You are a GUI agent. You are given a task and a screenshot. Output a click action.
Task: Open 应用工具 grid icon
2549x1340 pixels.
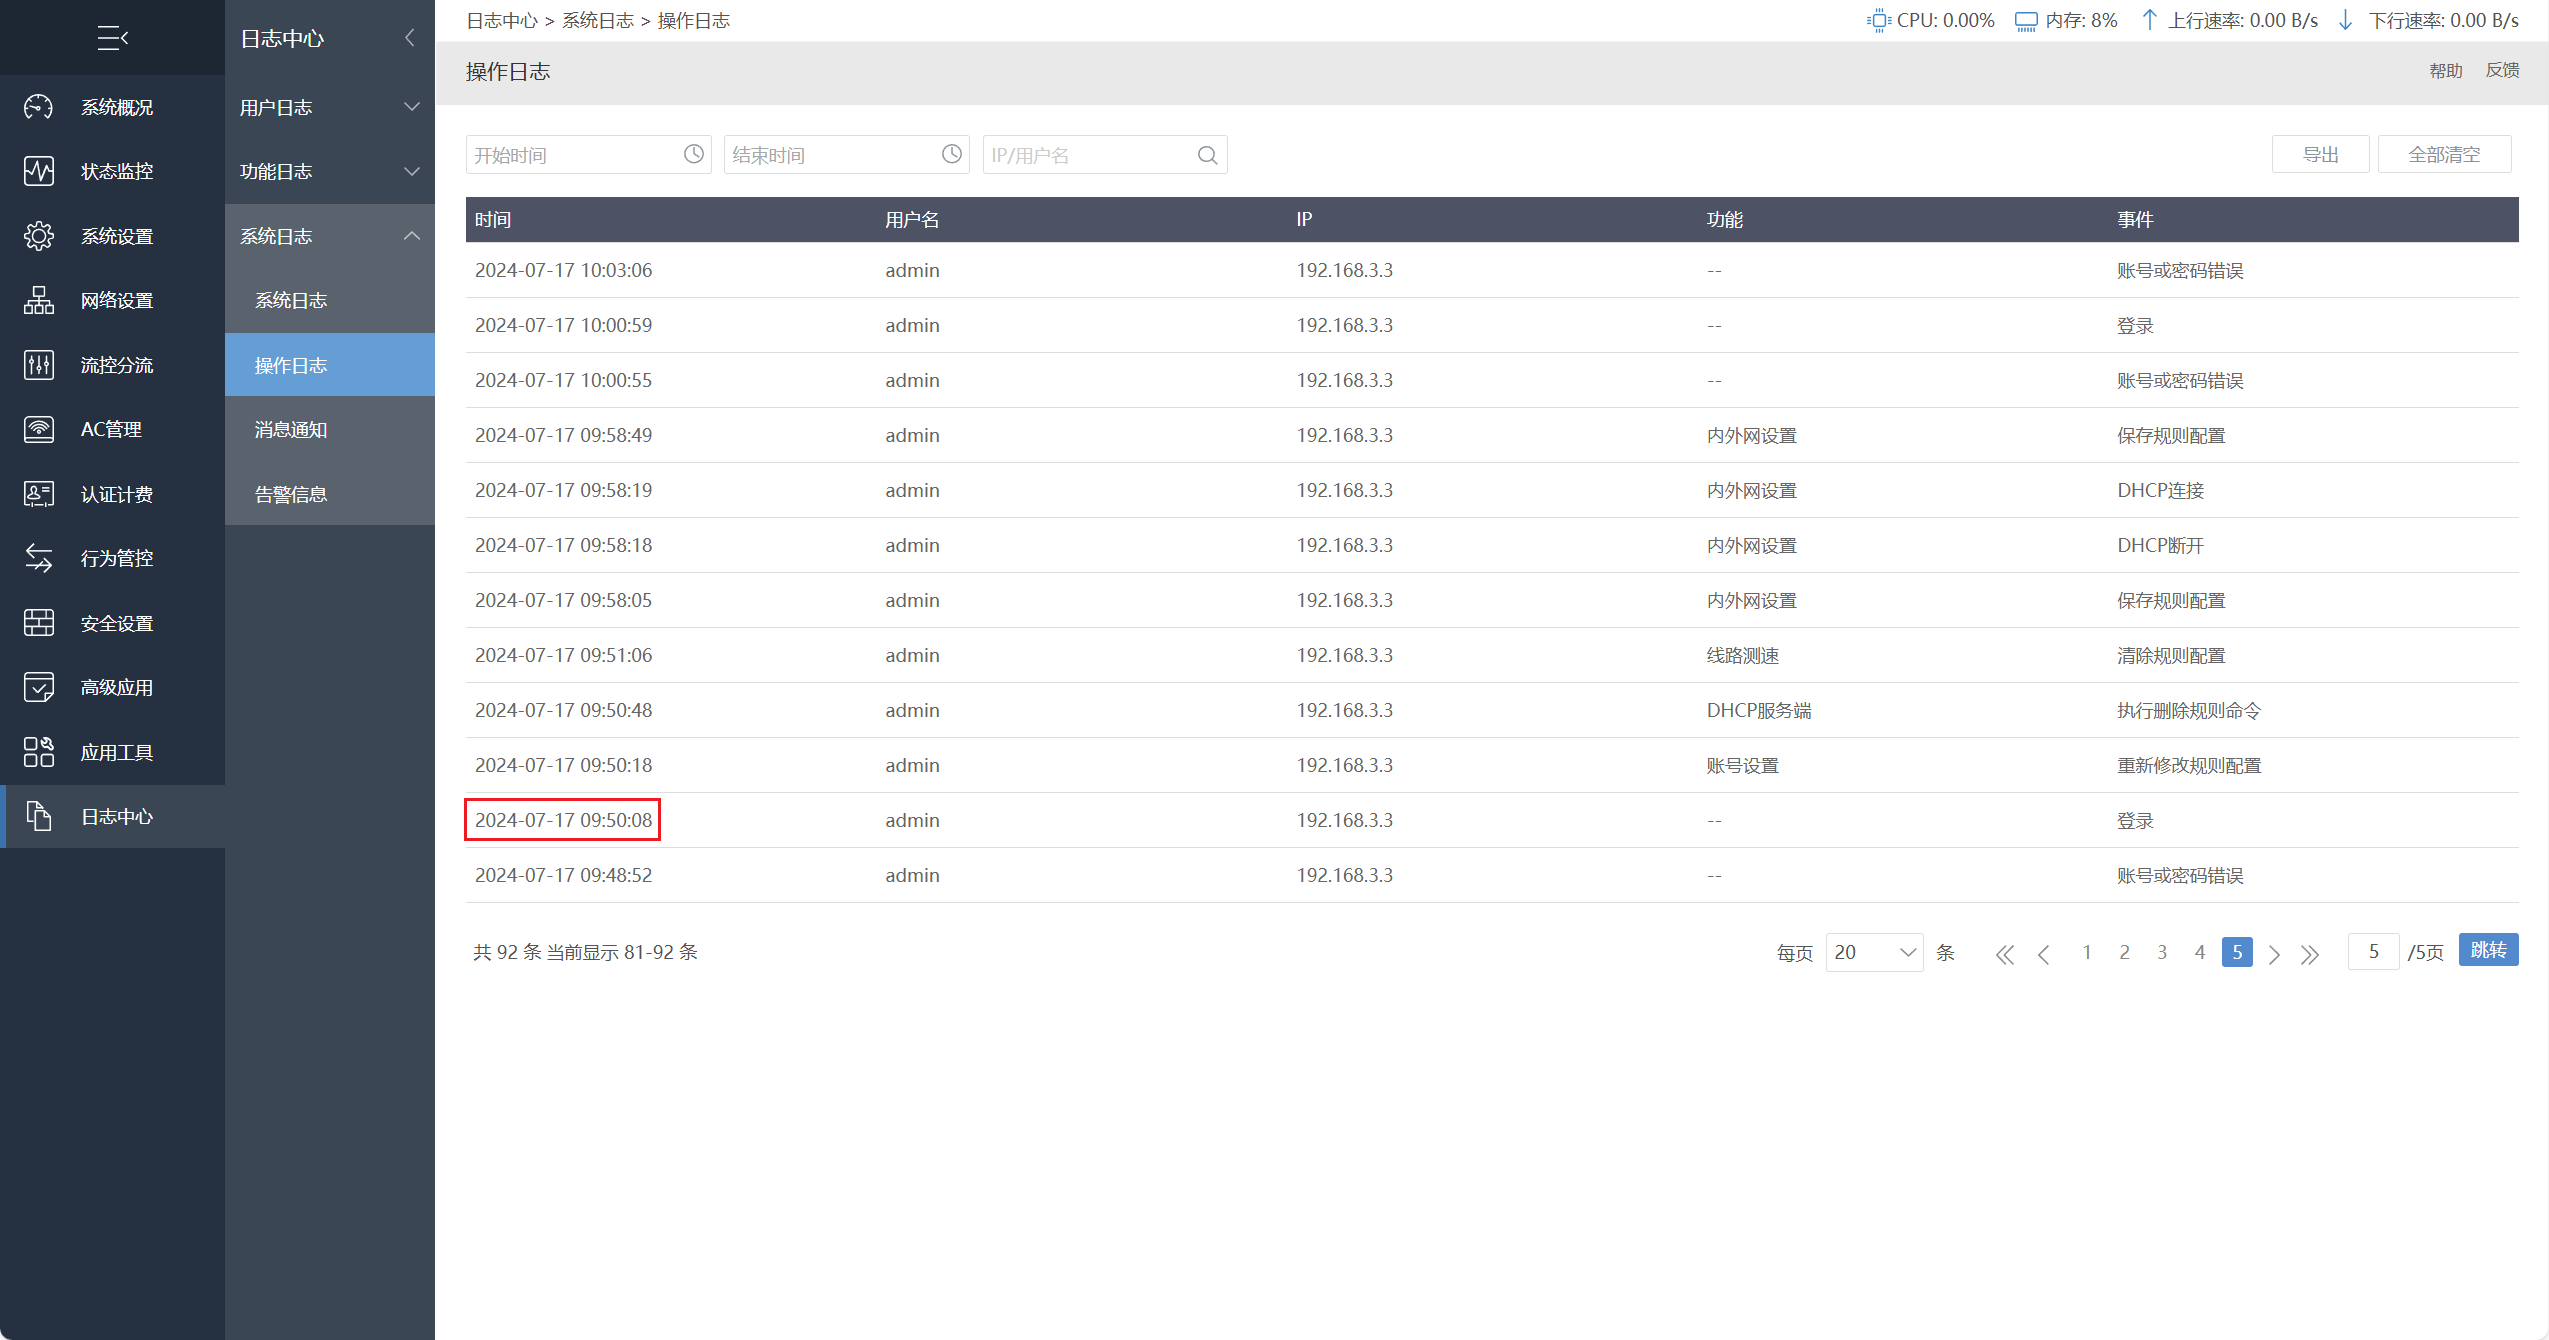tap(39, 752)
